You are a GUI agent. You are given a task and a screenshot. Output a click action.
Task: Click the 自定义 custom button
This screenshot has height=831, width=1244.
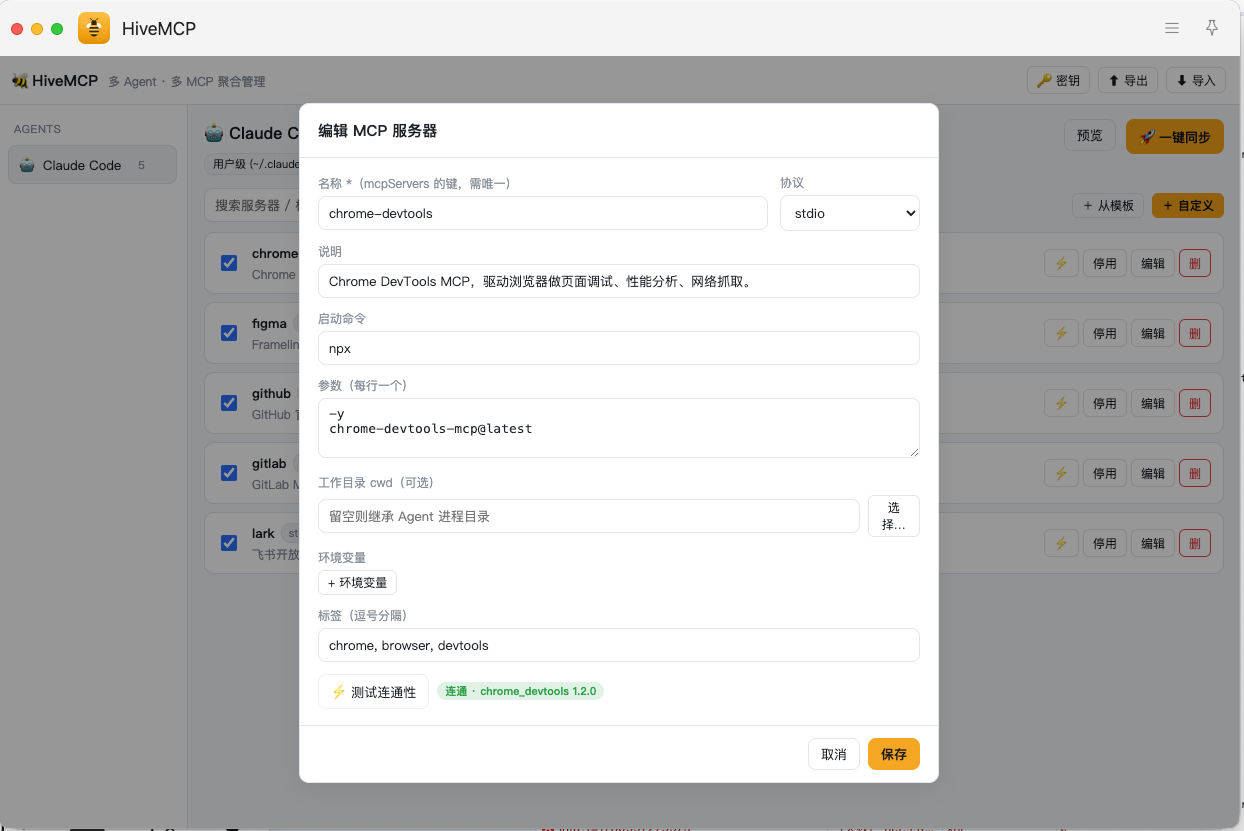click(1188, 205)
